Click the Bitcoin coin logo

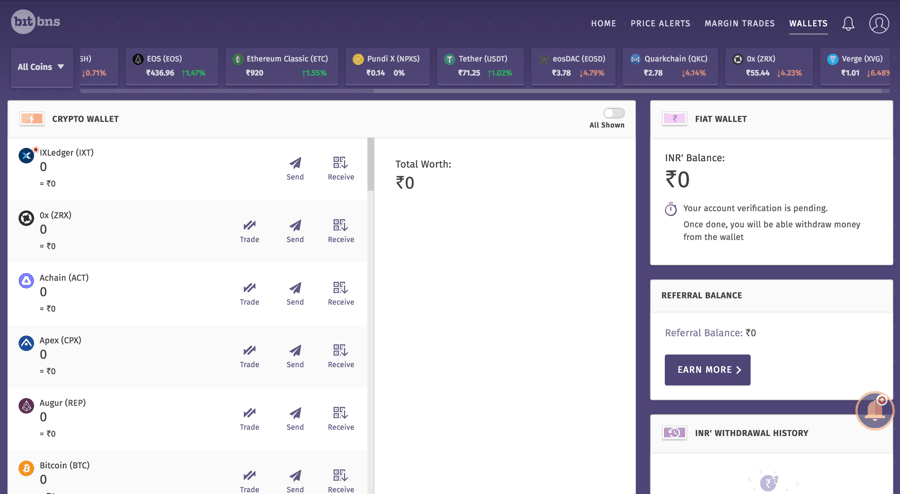click(x=26, y=468)
